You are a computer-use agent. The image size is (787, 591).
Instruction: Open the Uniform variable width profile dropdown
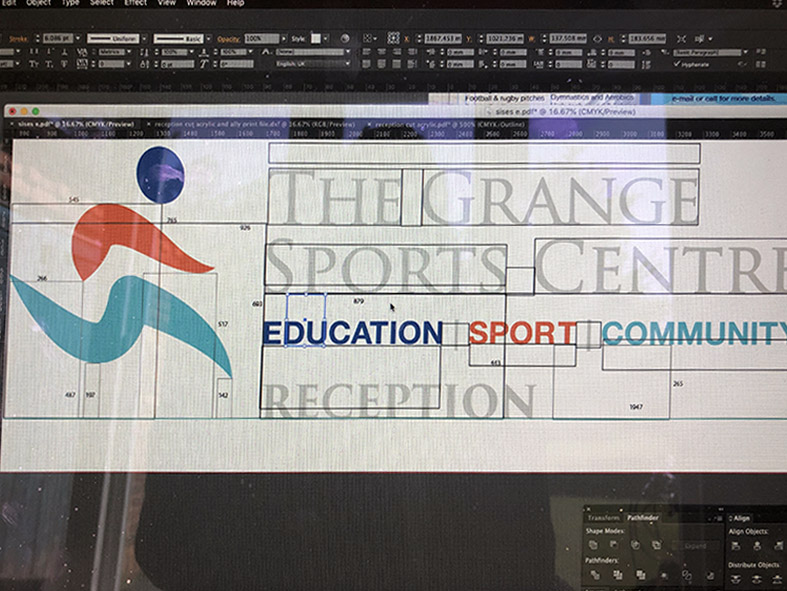click(144, 38)
